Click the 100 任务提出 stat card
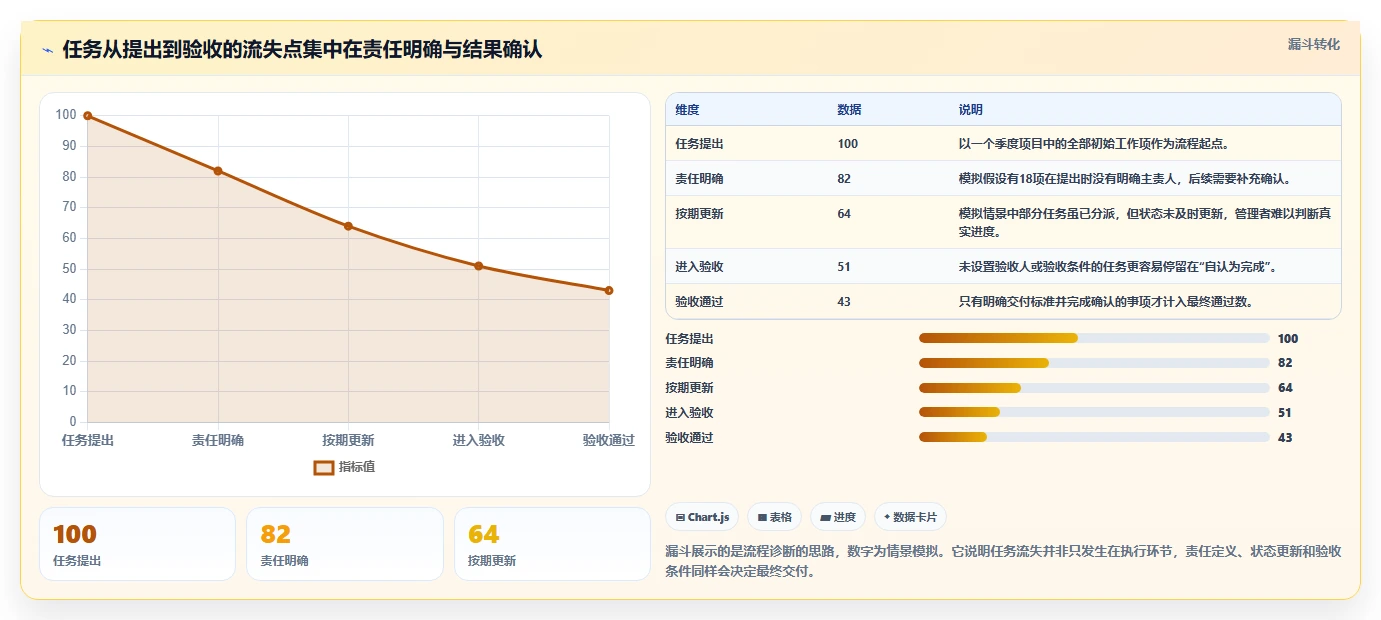This screenshot has width=1381, height=620. pyautogui.click(x=137, y=544)
